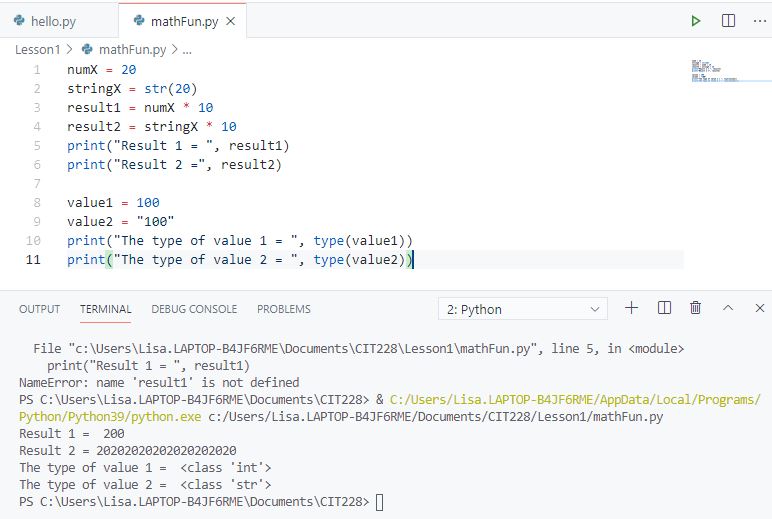772x519 pixels.
Task: Create a new terminal with the plus icon
Action: tap(631, 308)
